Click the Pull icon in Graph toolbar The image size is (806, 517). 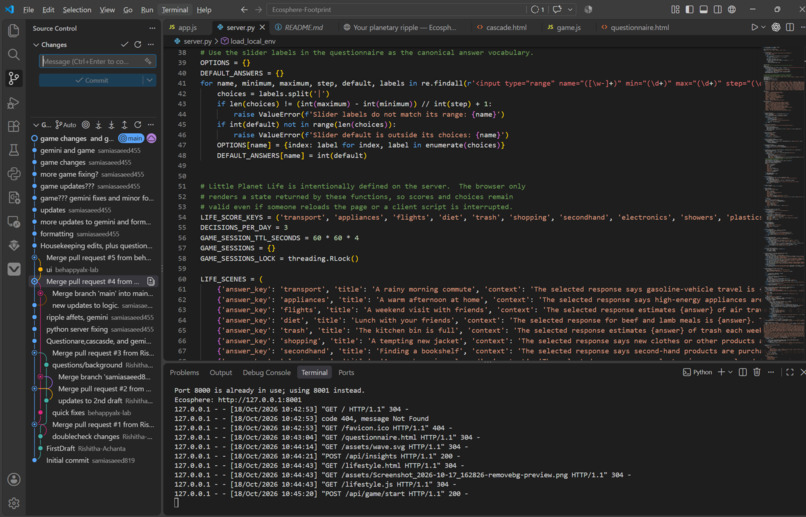(x=112, y=124)
